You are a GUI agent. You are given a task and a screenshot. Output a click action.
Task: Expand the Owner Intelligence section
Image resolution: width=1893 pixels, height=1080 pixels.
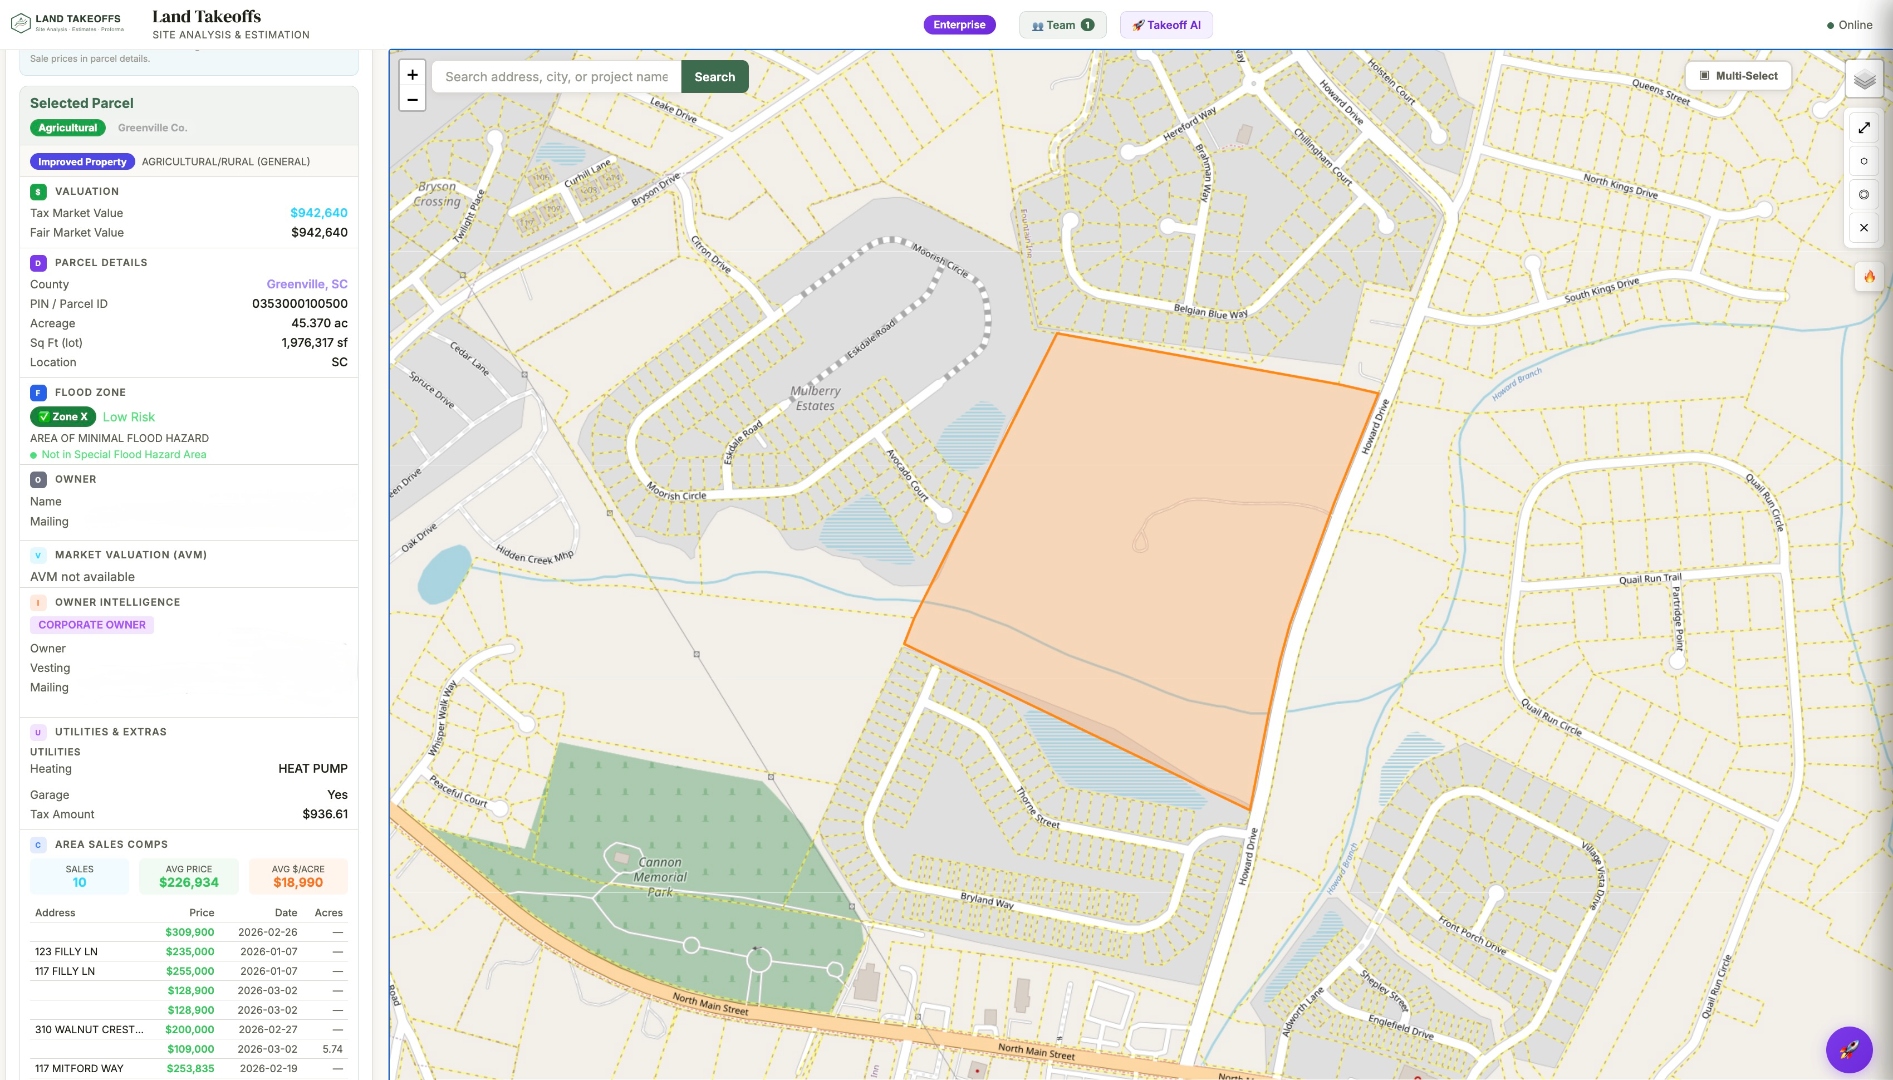pos(116,602)
